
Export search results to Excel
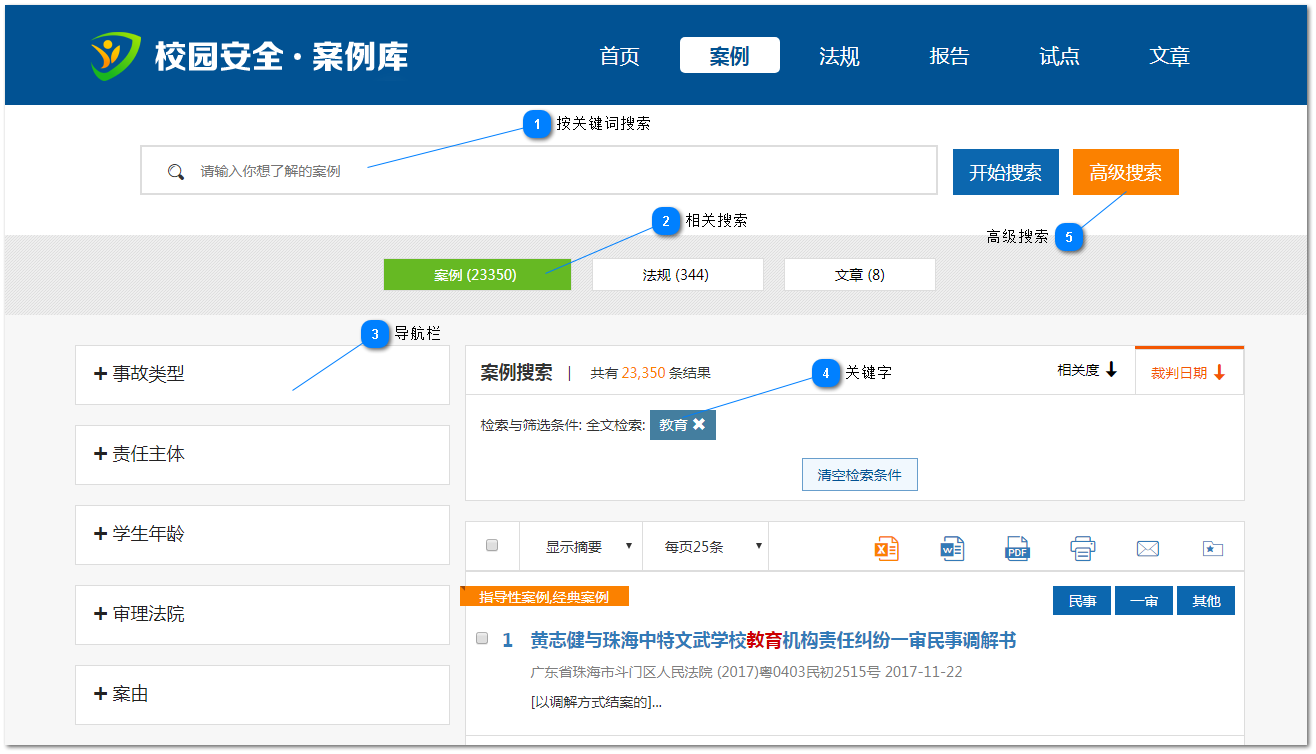point(886,546)
